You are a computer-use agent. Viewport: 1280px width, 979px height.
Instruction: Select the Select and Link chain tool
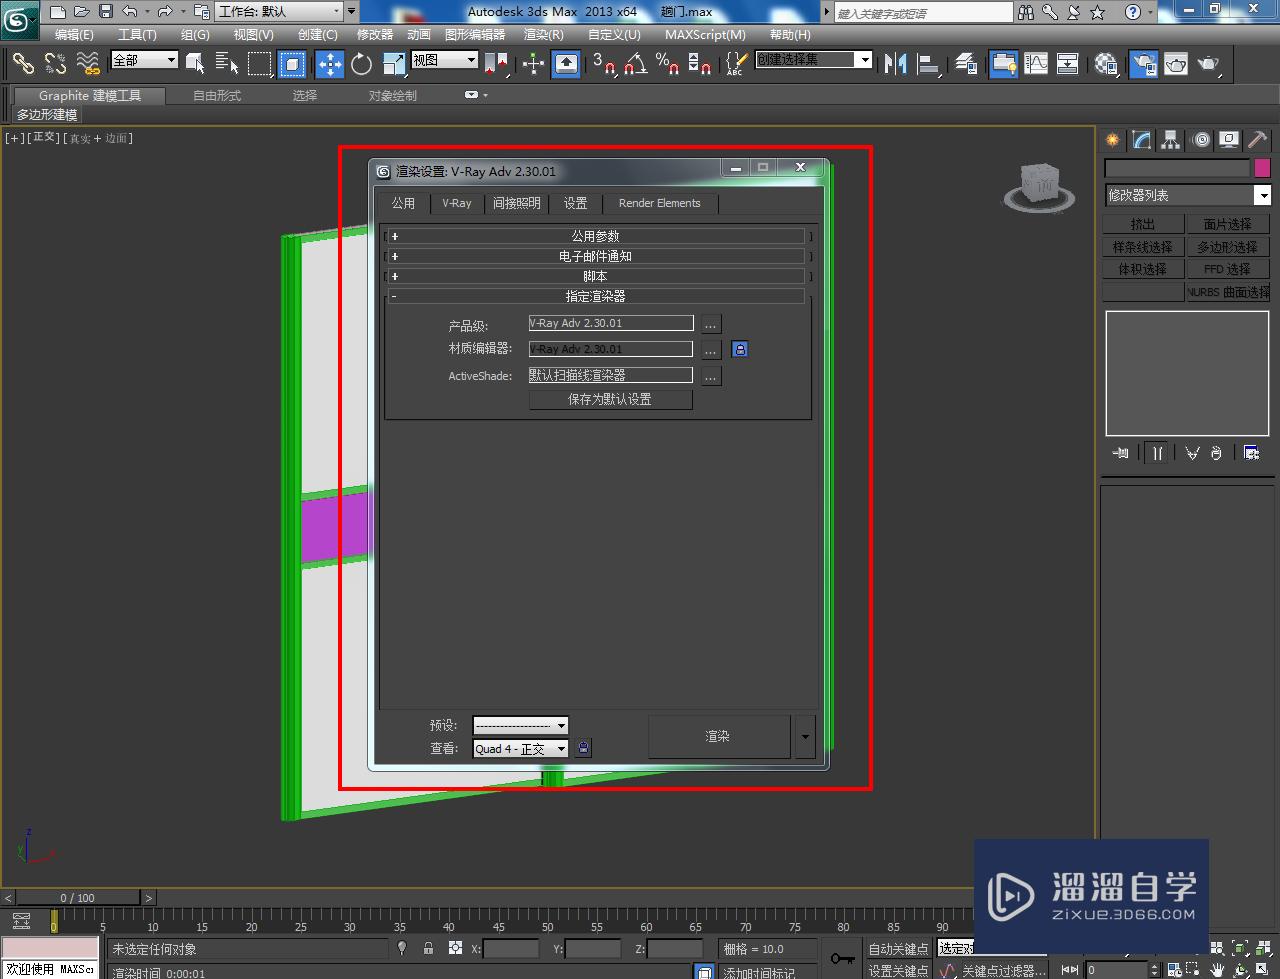(x=23, y=63)
